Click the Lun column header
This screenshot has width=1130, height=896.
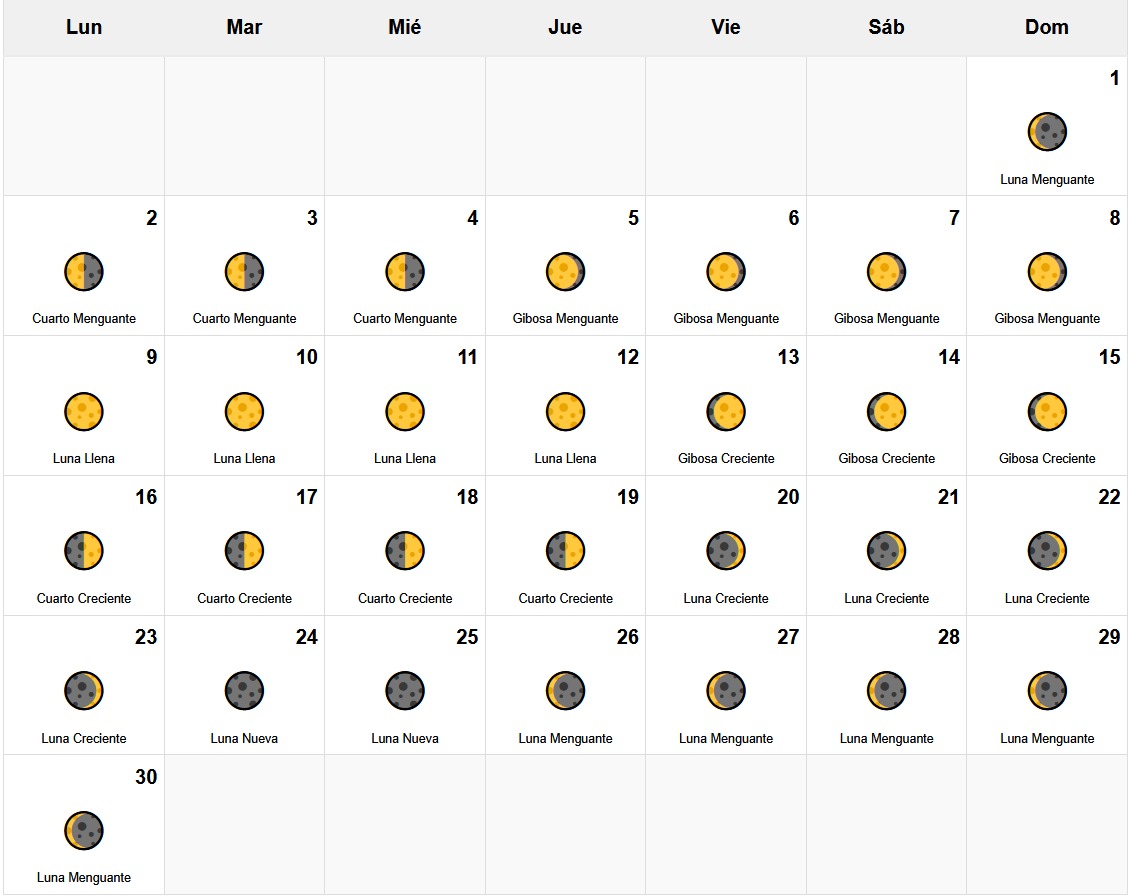pos(84,27)
